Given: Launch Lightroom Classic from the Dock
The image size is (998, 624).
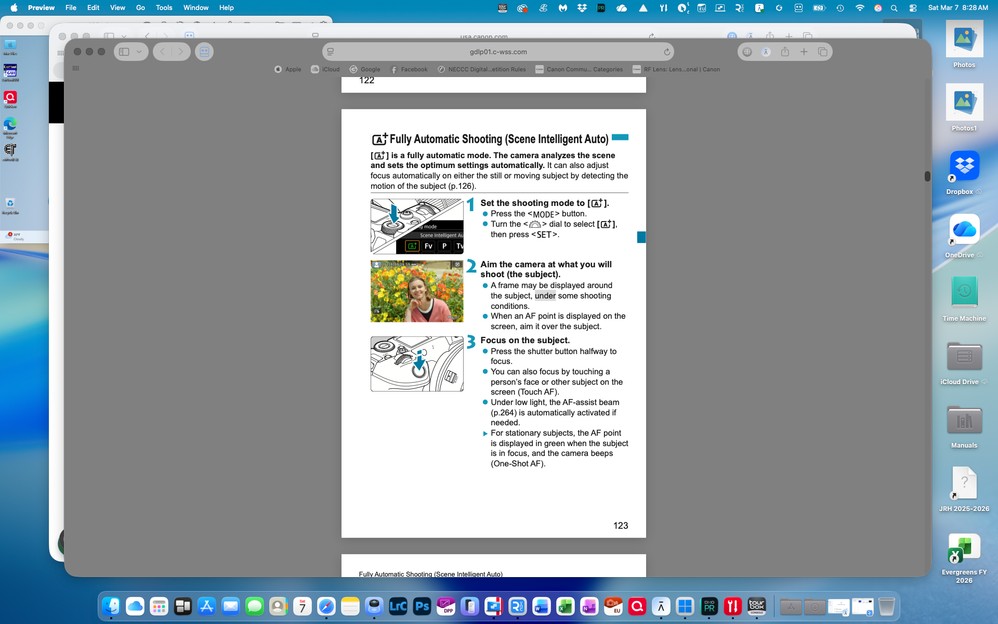Looking at the screenshot, I should point(398,606).
